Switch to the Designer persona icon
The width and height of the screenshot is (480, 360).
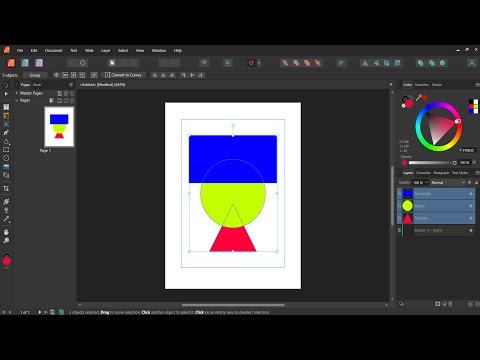point(25,63)
